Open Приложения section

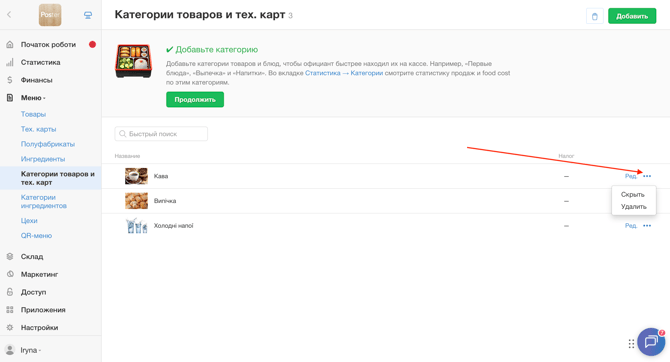click(43, 310)
